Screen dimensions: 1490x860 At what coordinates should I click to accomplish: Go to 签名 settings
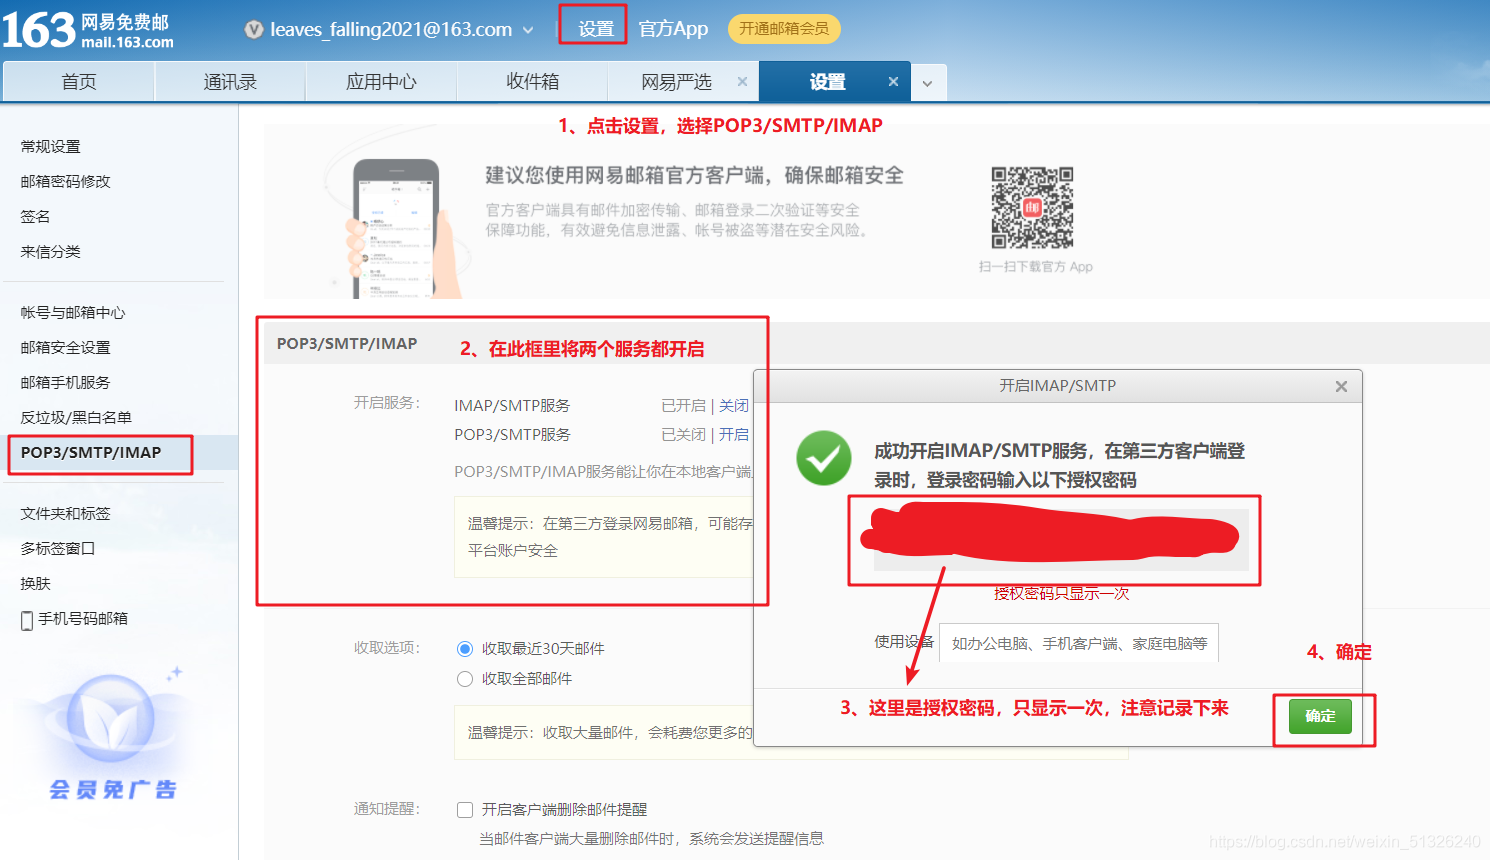(35, 217)
